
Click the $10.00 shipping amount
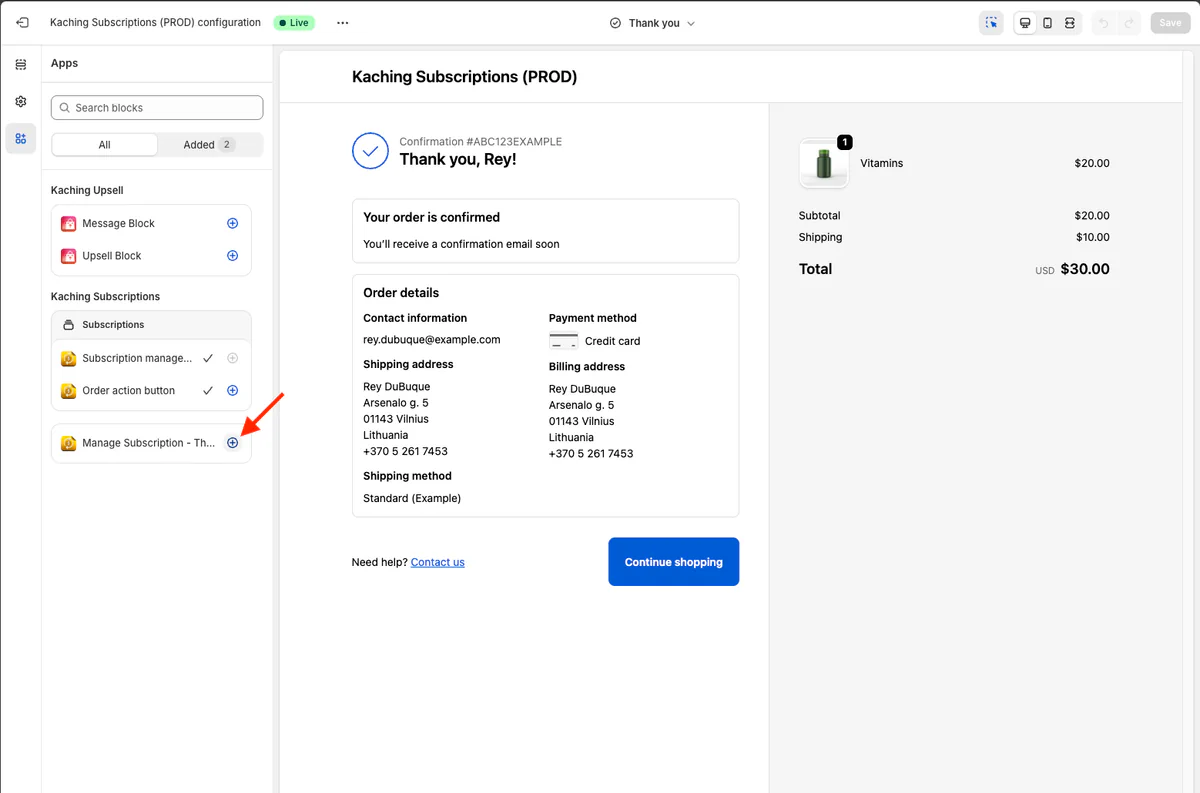(x=1092, y=237)
